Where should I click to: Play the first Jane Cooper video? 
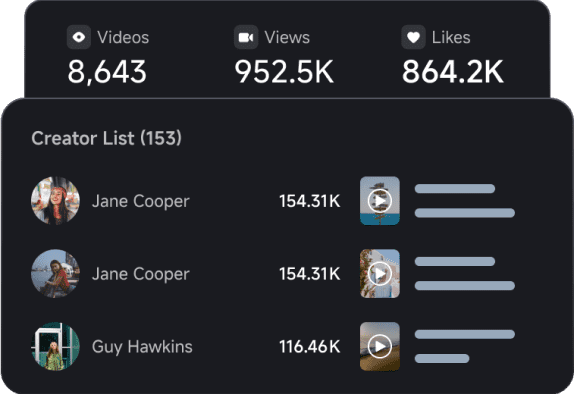pyautogui.click(x=380, y=201)
